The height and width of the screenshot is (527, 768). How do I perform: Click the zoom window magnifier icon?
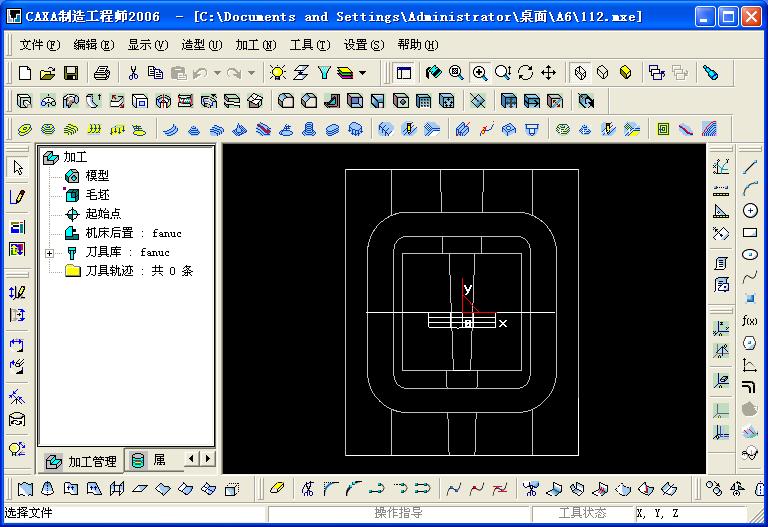click(456, 73)
